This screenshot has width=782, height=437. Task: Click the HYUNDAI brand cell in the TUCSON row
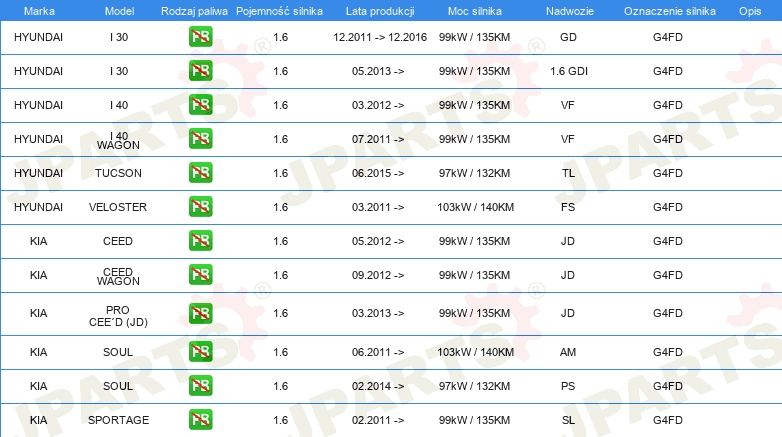38,173
